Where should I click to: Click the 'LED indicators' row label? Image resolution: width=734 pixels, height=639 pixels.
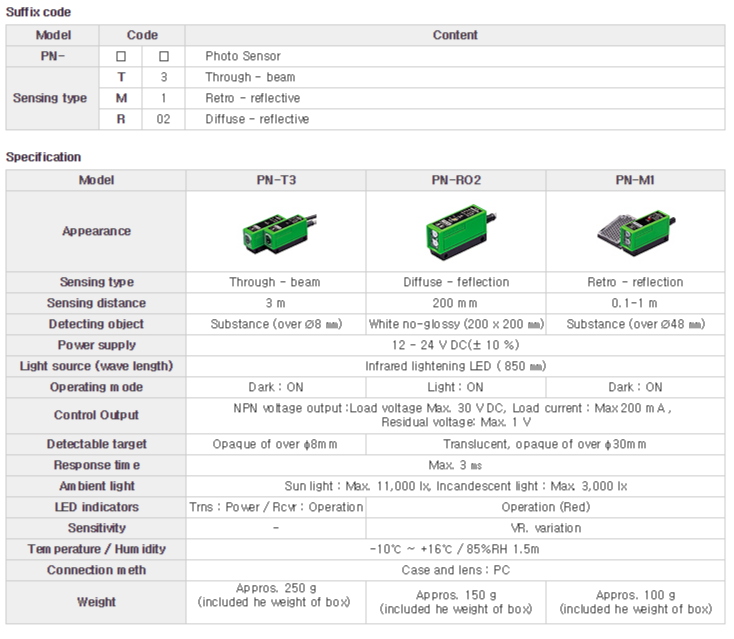(x=96, y=507)
